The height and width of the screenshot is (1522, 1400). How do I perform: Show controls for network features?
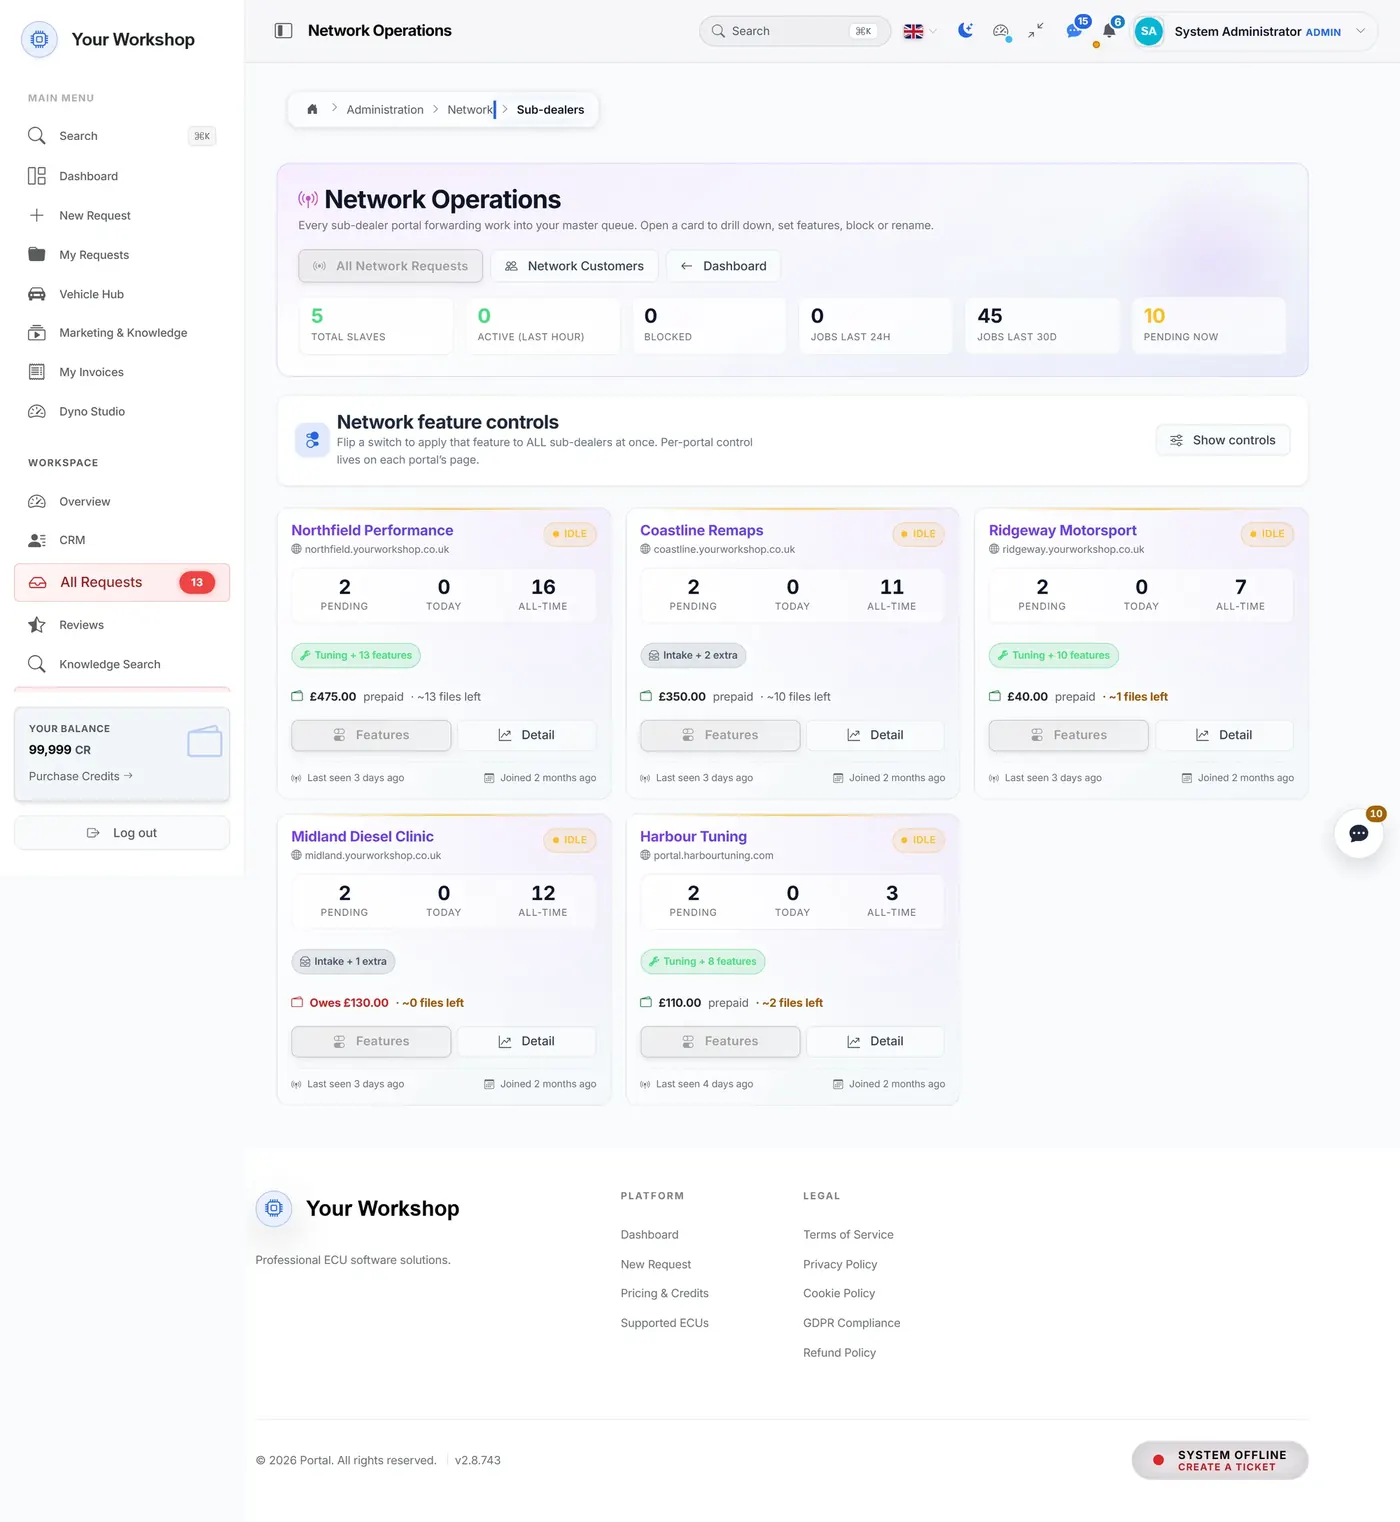tap(1223, 440)
